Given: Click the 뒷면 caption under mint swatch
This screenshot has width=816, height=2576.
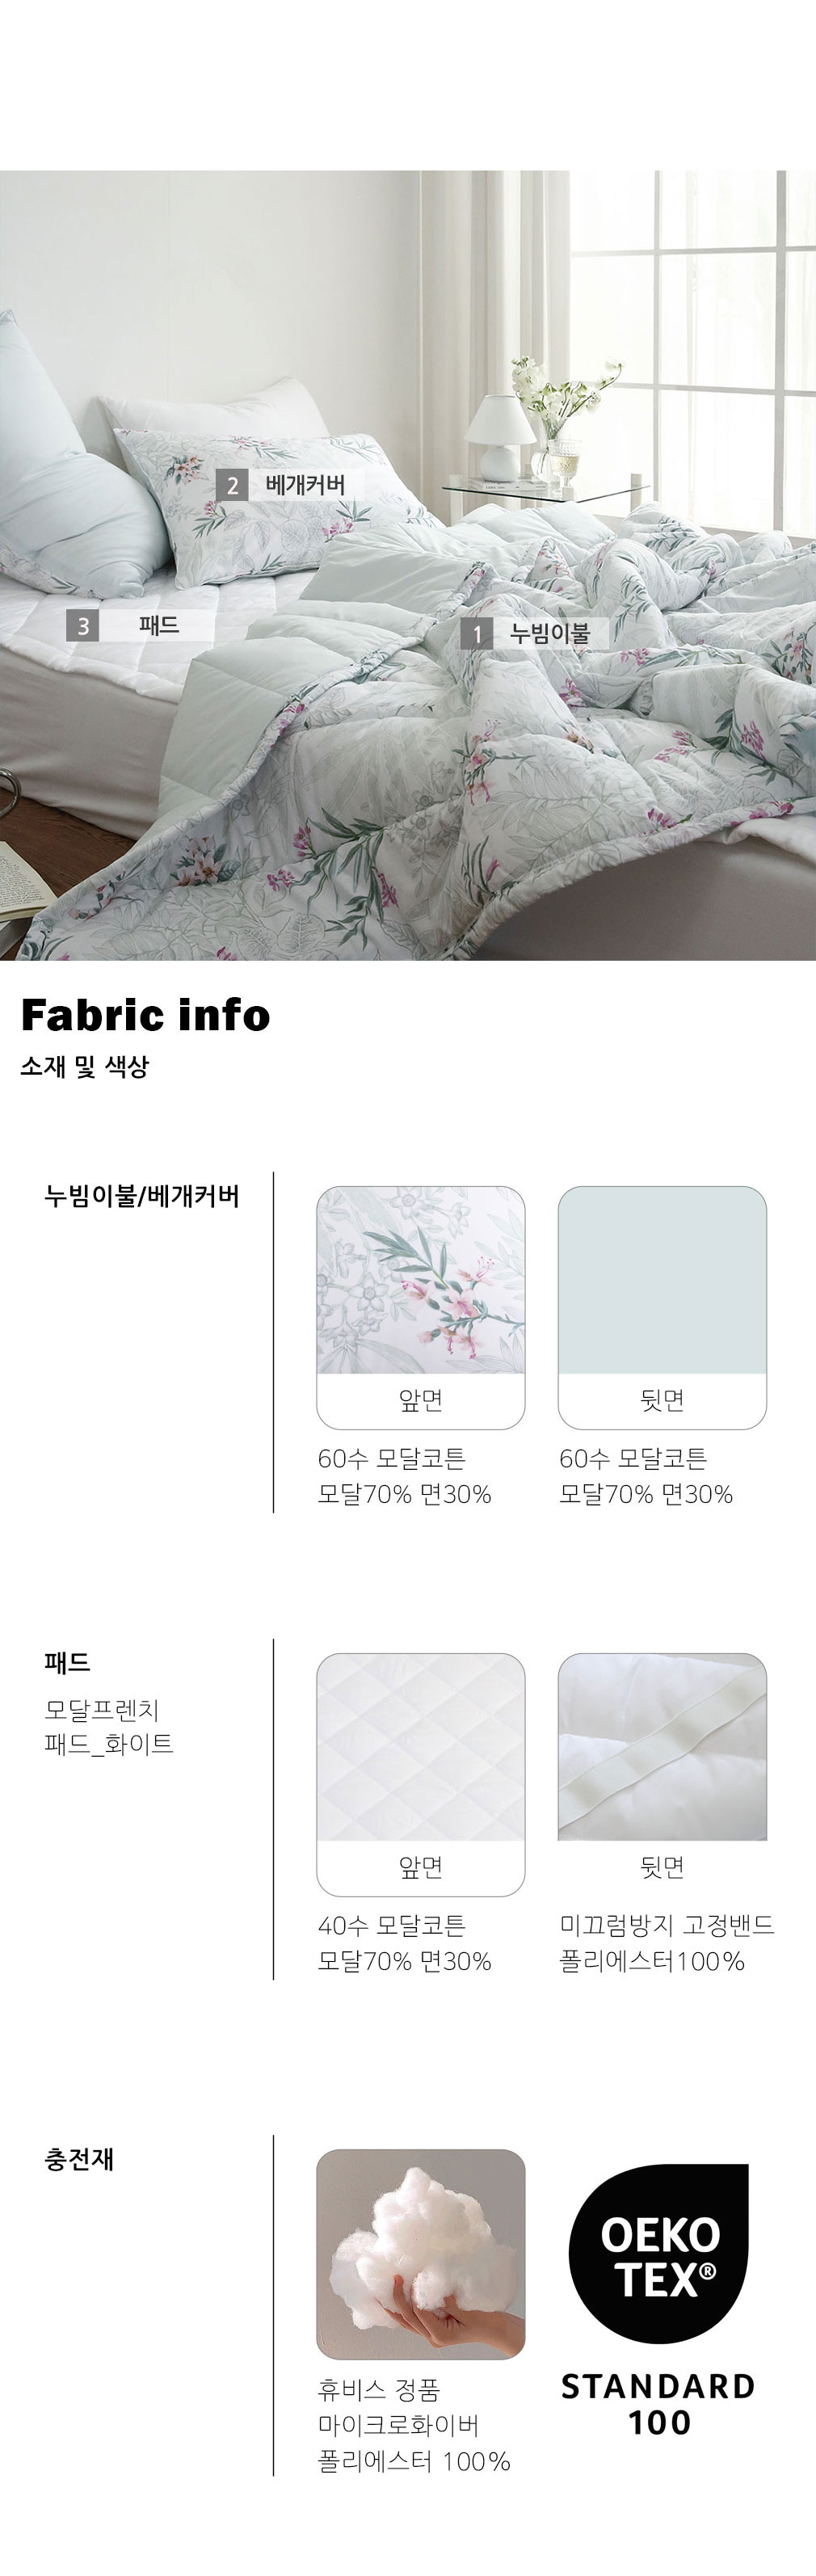Looking at the screenshot, I should tap(662, 1401).
